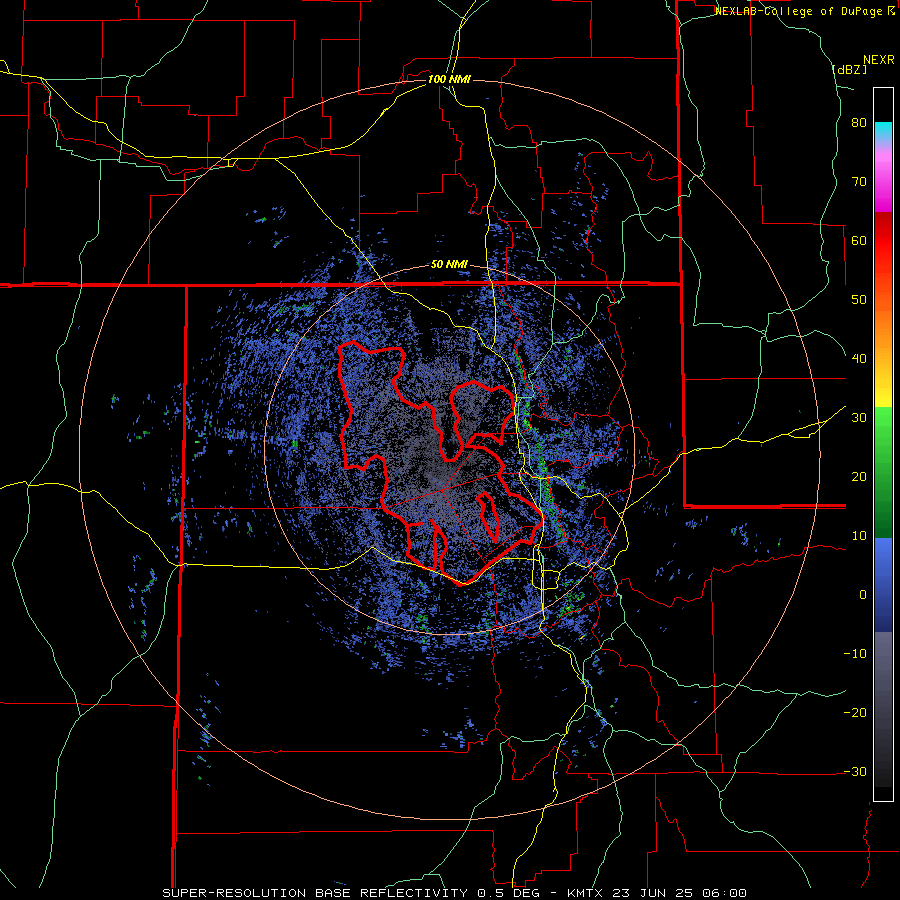Click the 0 value on the dBZ scale
This screenshot has width=900, height=900.
point(863,595)
